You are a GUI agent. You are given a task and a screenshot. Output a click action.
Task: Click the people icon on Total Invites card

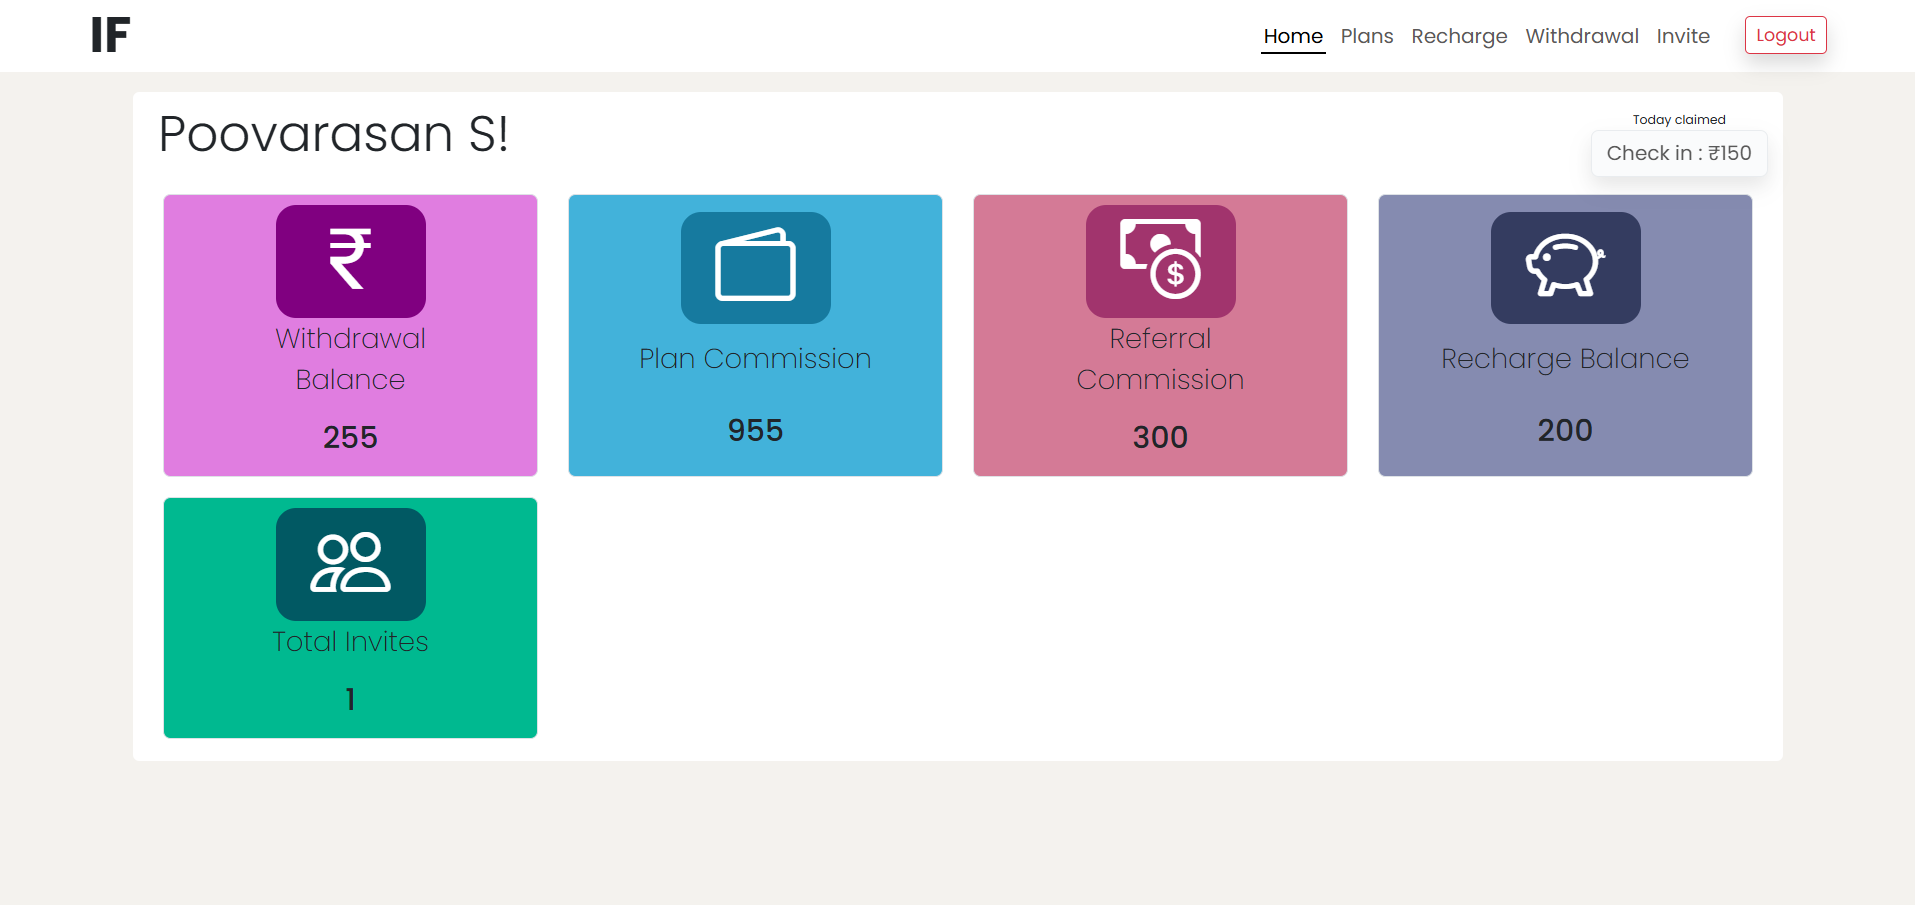point(350,564)
